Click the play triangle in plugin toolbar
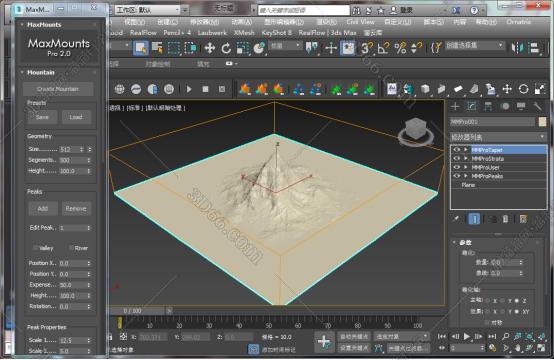Screen dimensions: 554x360 [189, 89]
